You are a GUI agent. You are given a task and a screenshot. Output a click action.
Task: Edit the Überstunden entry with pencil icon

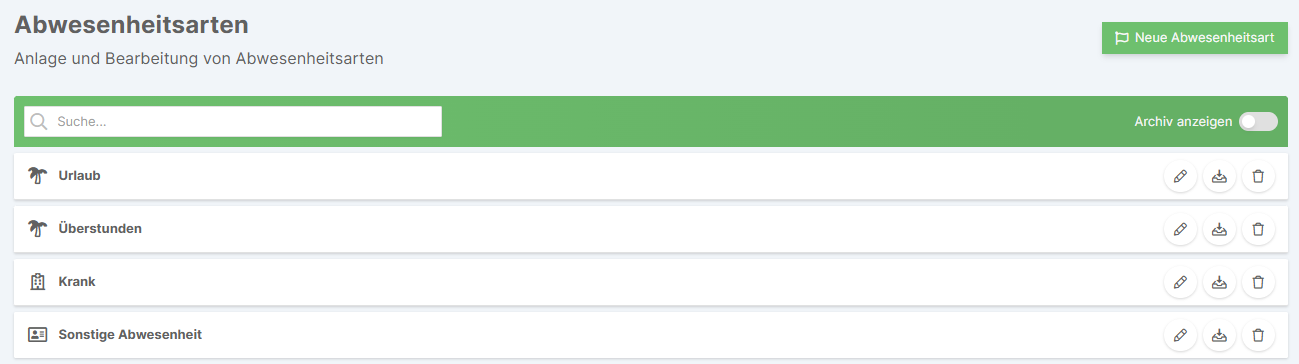coord(1180,229)
